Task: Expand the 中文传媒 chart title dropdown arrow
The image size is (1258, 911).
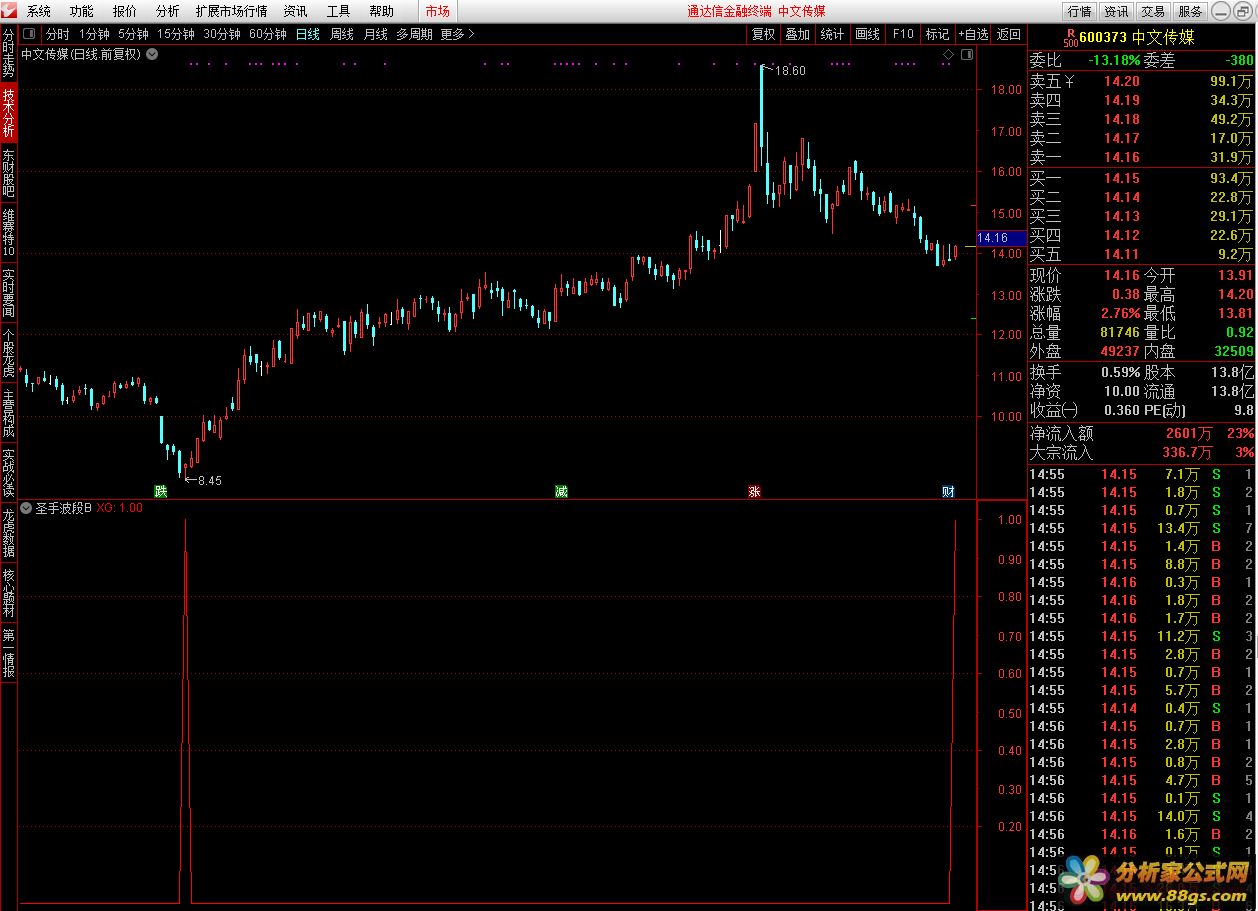Action: coord(152,54)
